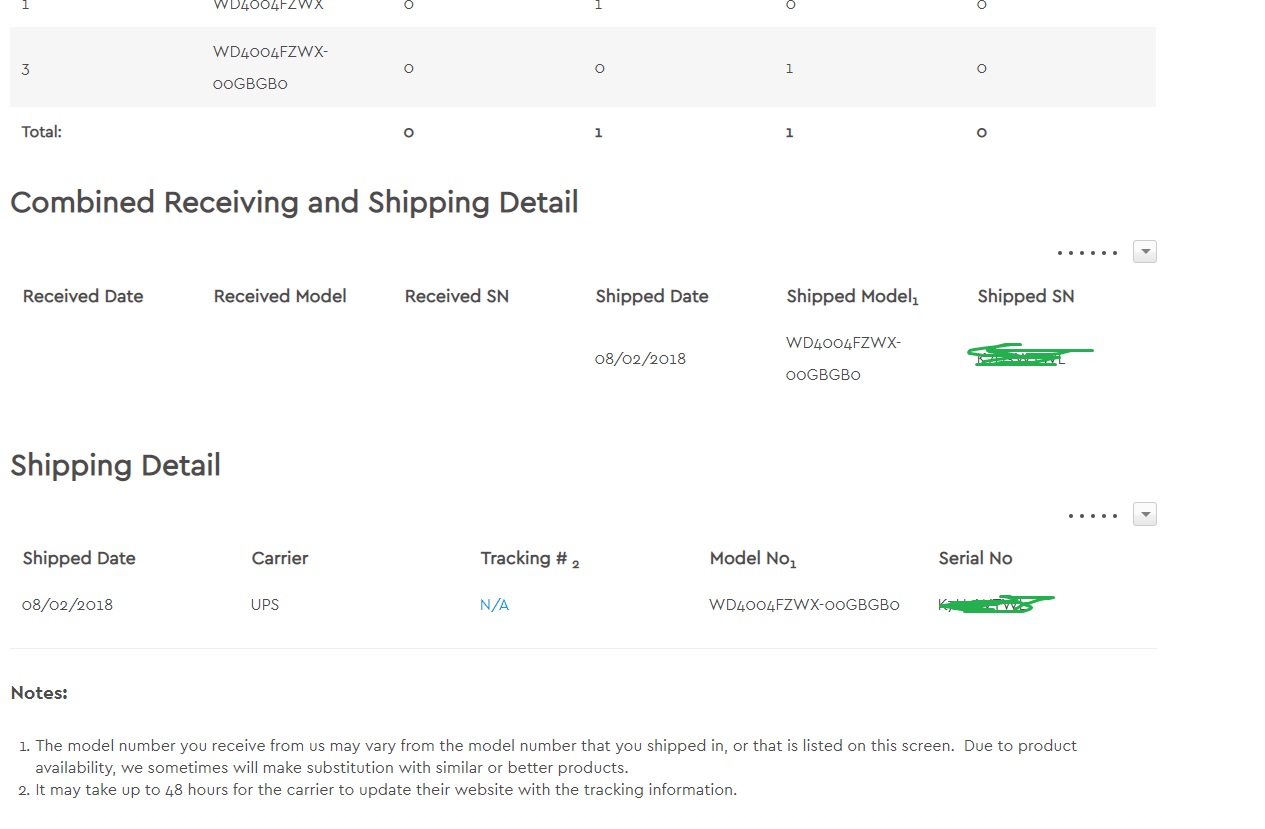Click the Total row label
The width and height of the screenshot is (1265, 829).
tap(42, 132)
